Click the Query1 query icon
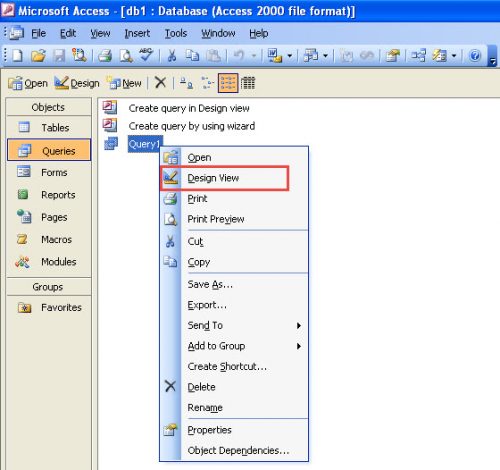Screen dimensions: 500x470 pos(111,144)
